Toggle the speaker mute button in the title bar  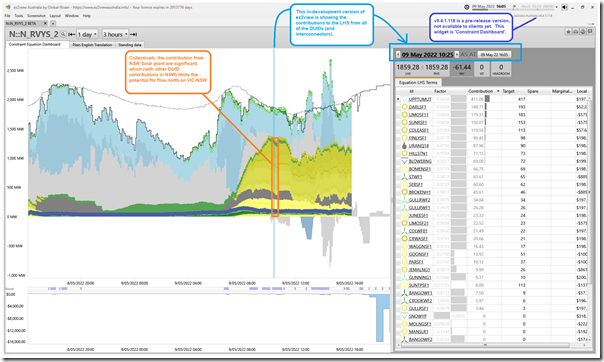point(564,7)
